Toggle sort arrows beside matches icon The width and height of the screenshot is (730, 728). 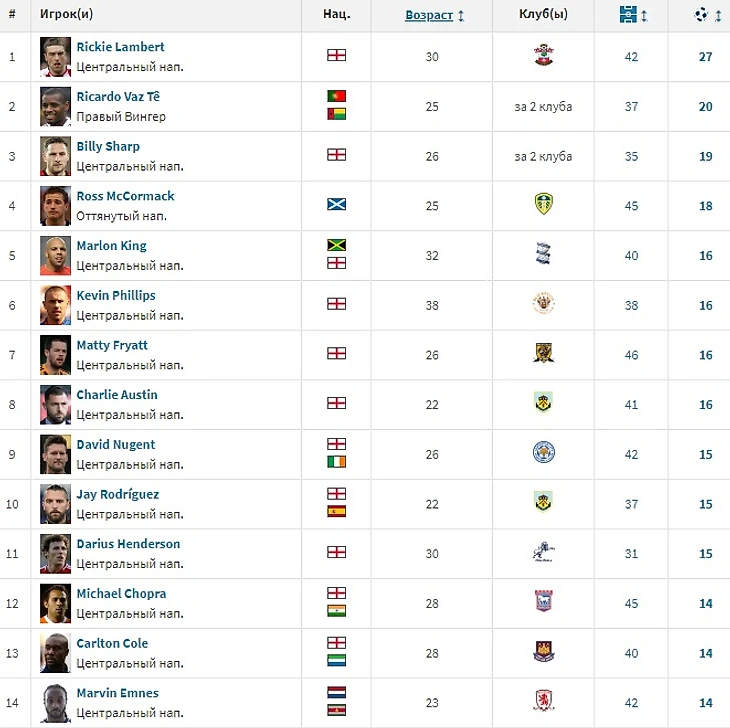point(644,16)
